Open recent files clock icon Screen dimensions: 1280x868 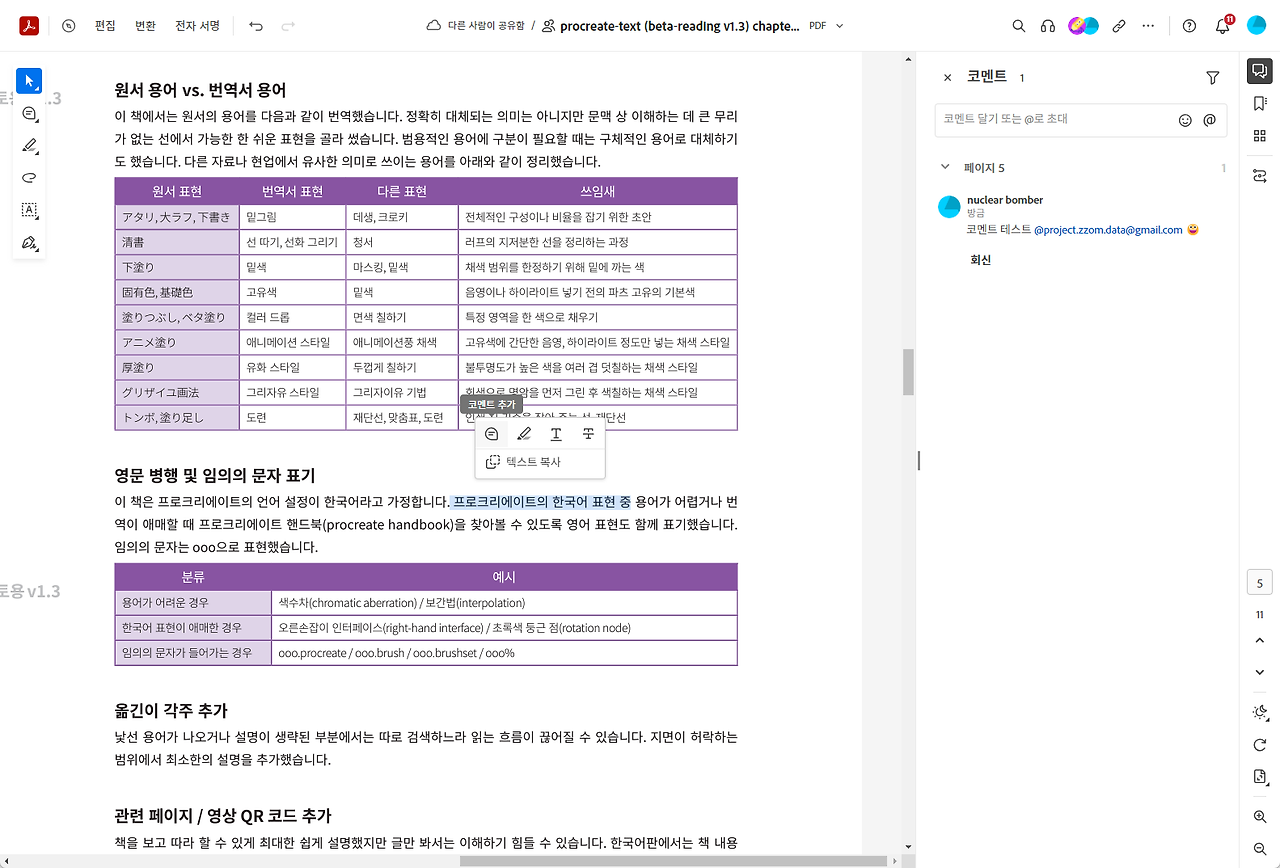click(68, 26)
